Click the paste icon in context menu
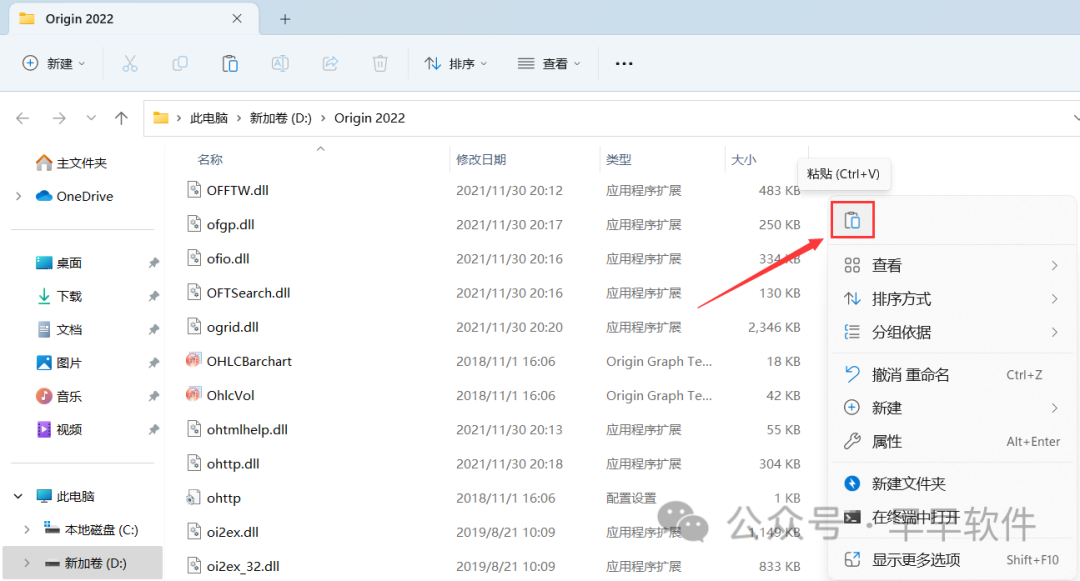Screen dimensions: 1080x581 pos(852,220)
